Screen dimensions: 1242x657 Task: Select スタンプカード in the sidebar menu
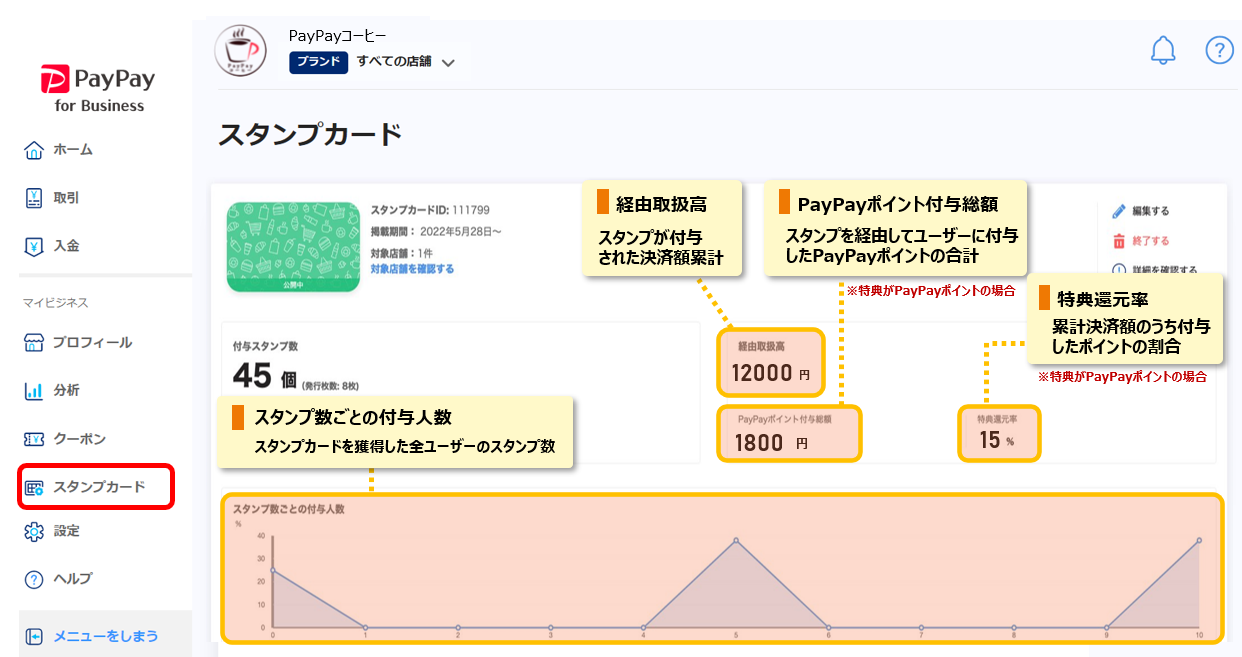tap(98, 487)
